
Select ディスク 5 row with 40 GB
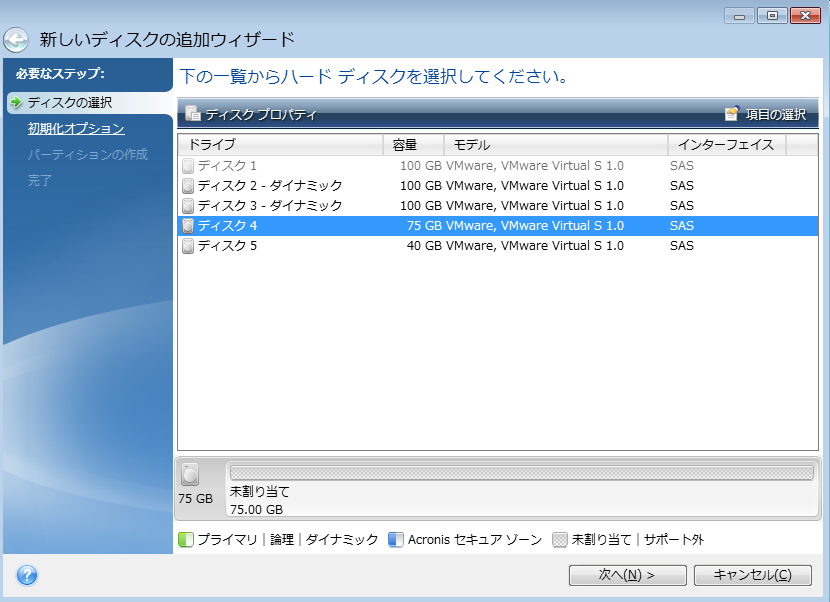pyautogui.click(x=400, y=246)
